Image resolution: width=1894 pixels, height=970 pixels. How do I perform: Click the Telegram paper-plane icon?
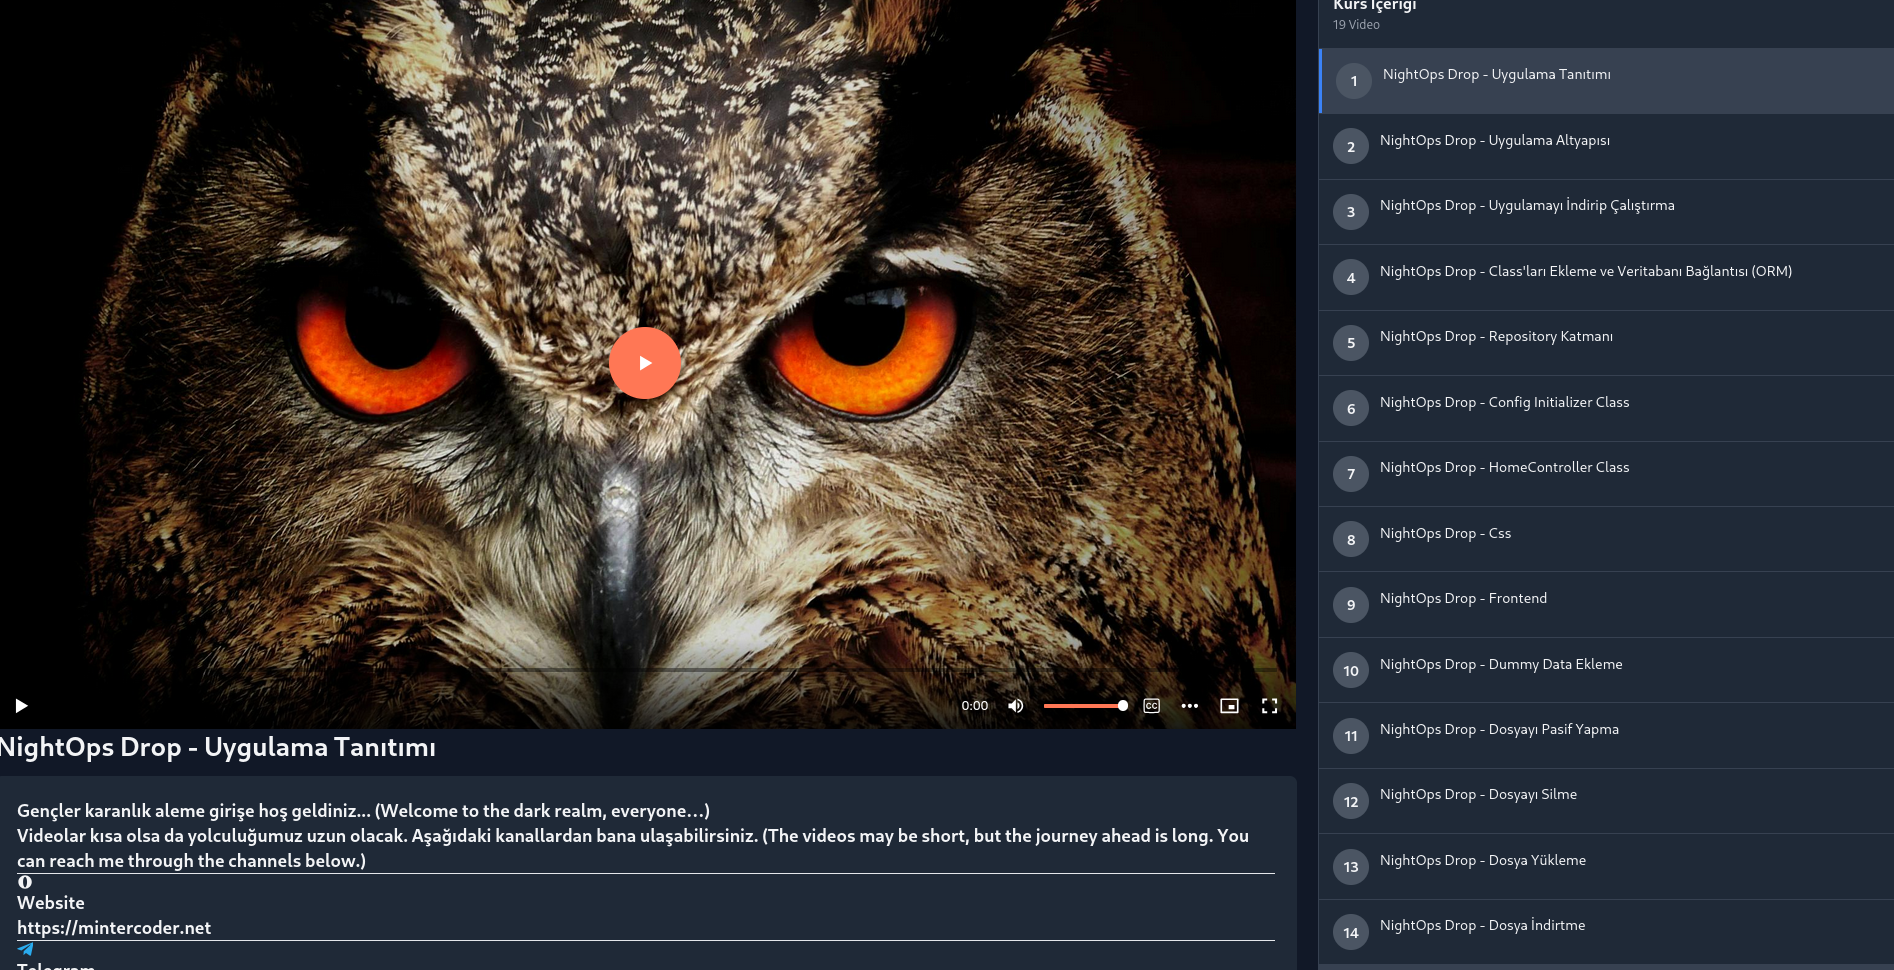pyautogui.click(x=26, y=949)
